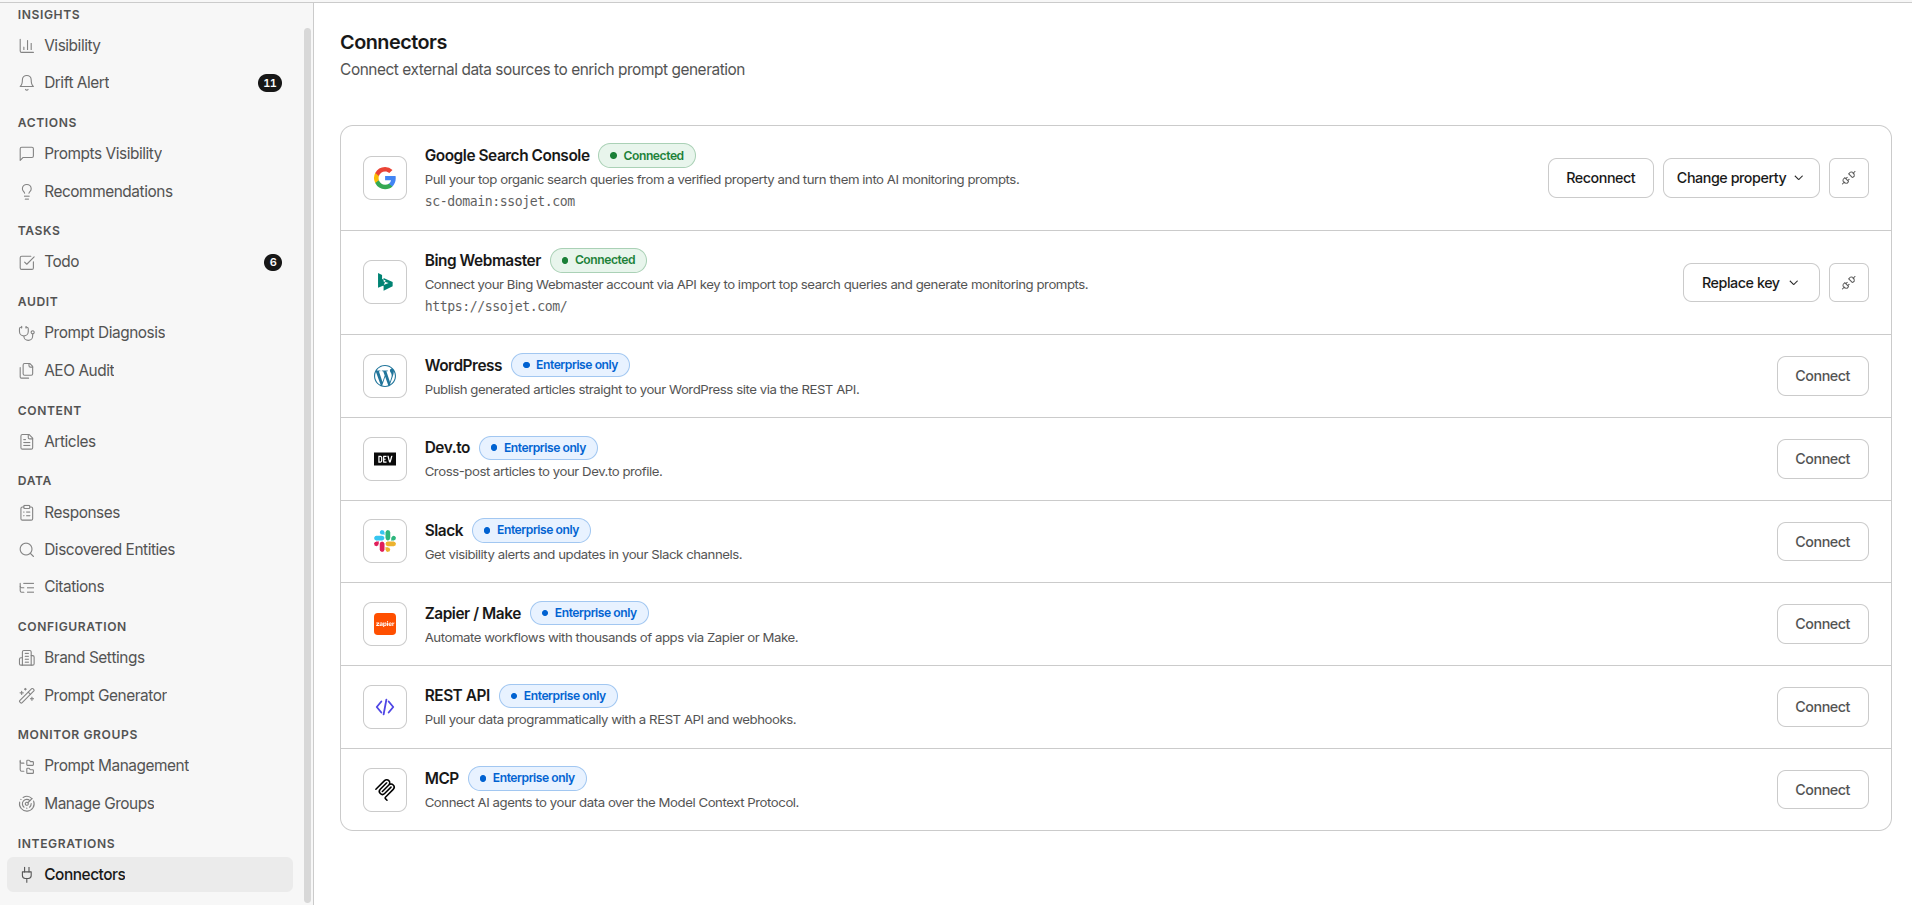Click the Connectors page heading

[x=393, y=42]
